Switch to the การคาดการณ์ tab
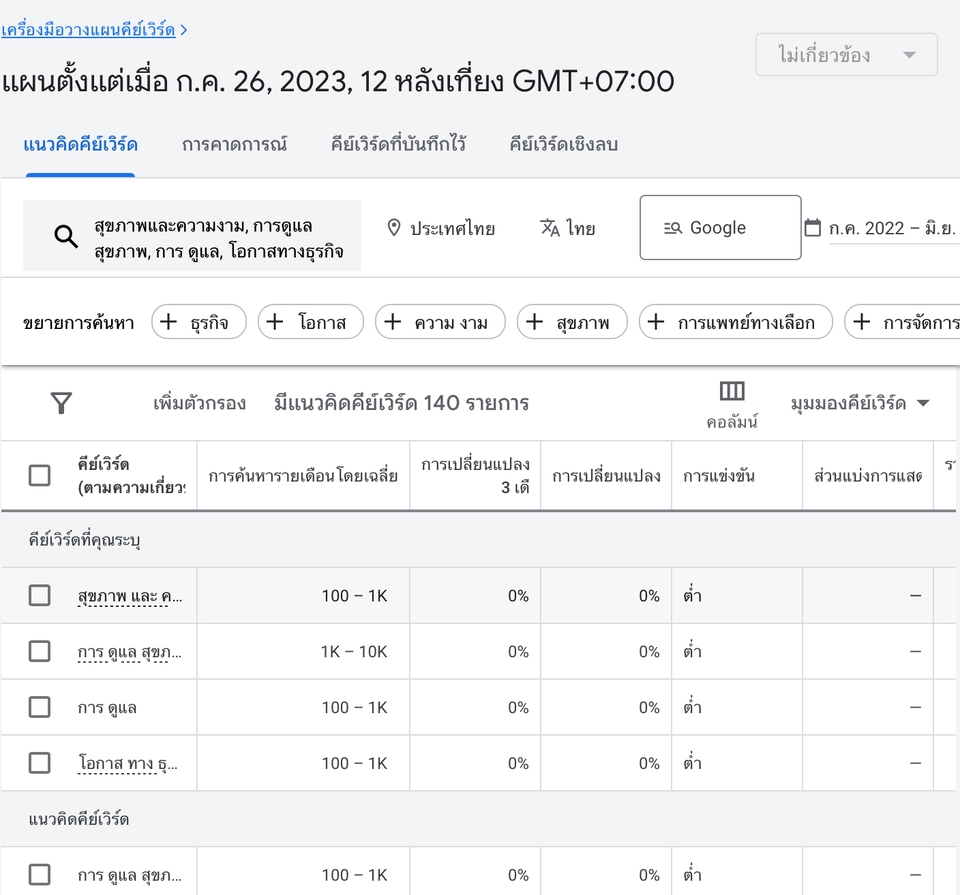960x895 pixels. 234,144
